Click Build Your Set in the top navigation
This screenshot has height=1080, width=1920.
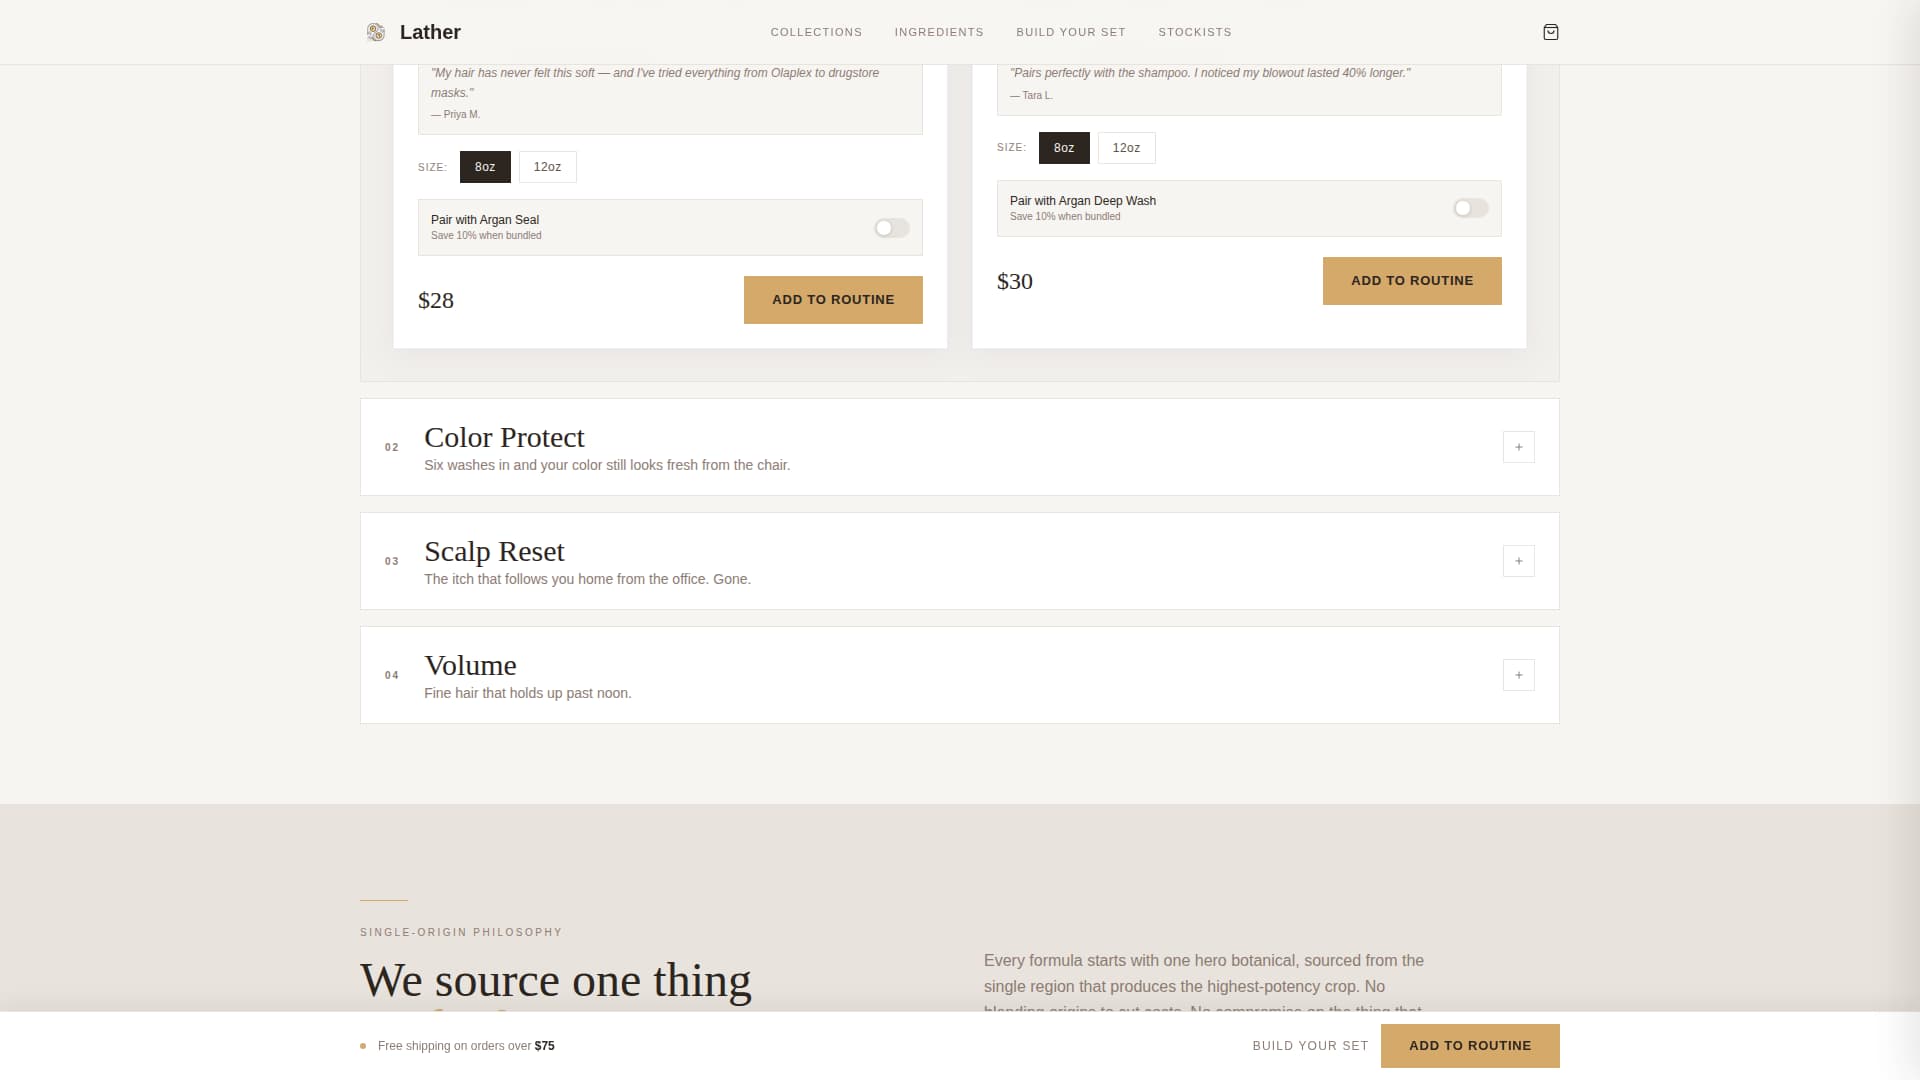[x=1071, y=32]
